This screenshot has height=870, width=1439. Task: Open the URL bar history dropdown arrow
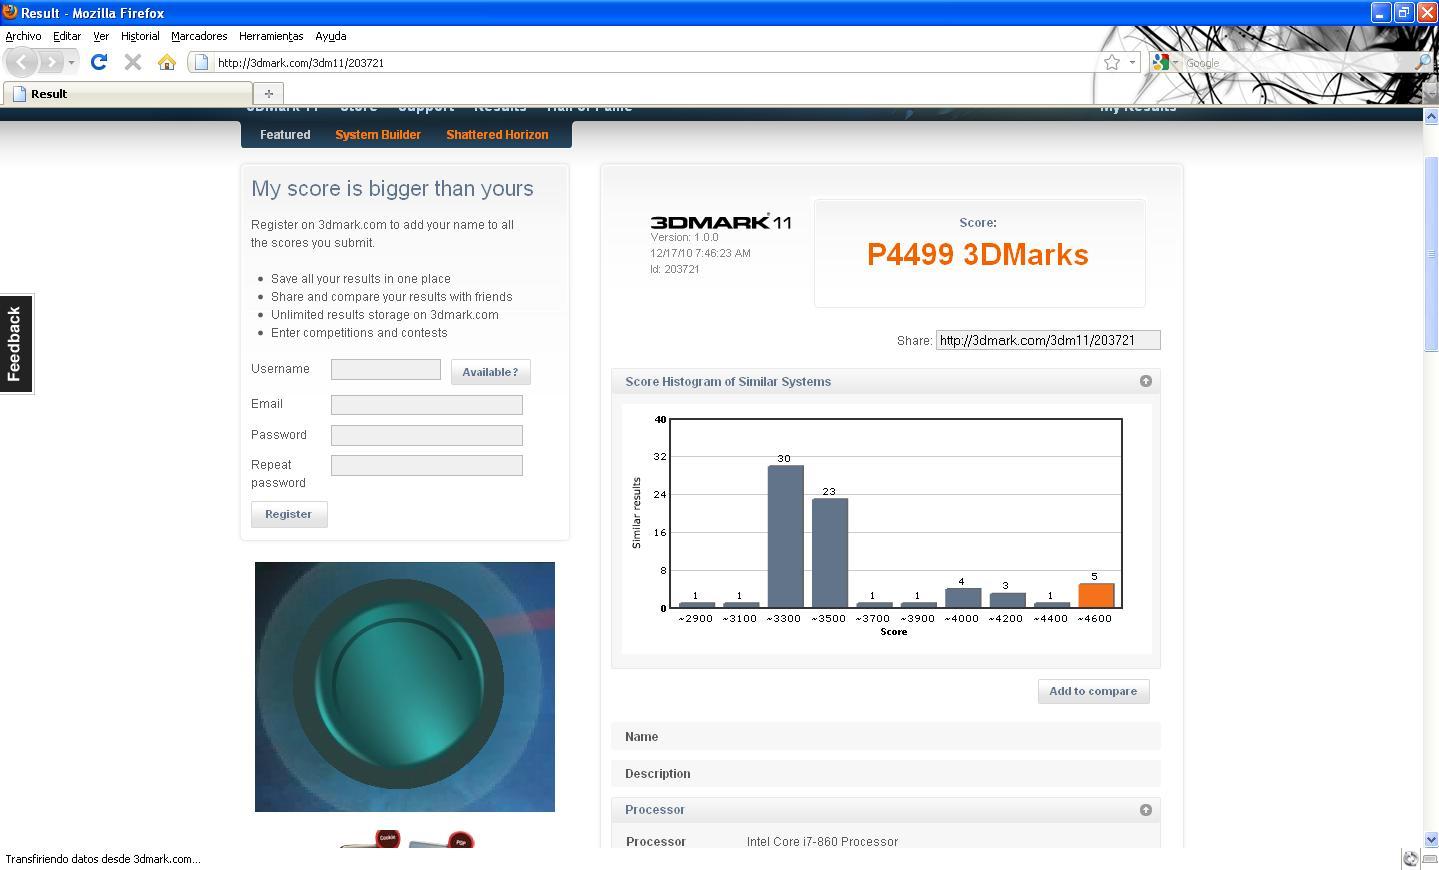1132,62
